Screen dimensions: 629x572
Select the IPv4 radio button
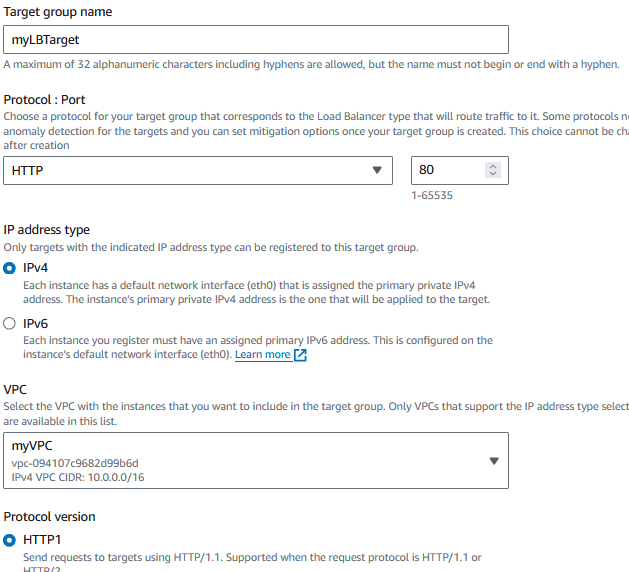tap(9, 268)
